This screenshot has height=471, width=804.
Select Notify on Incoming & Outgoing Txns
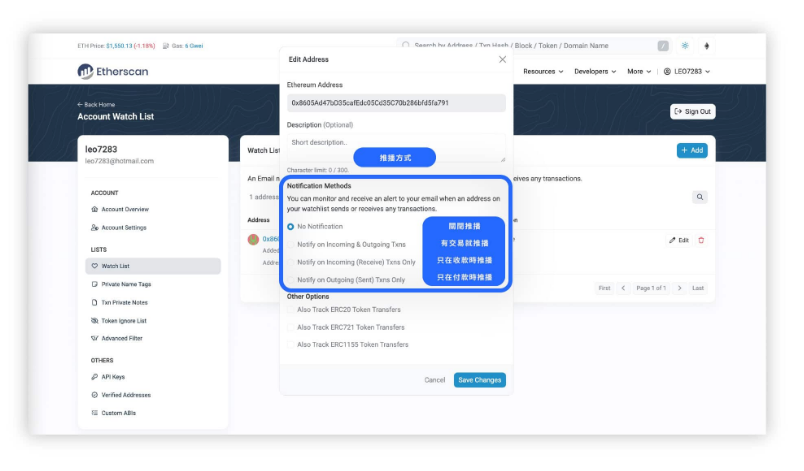[291, 244]
